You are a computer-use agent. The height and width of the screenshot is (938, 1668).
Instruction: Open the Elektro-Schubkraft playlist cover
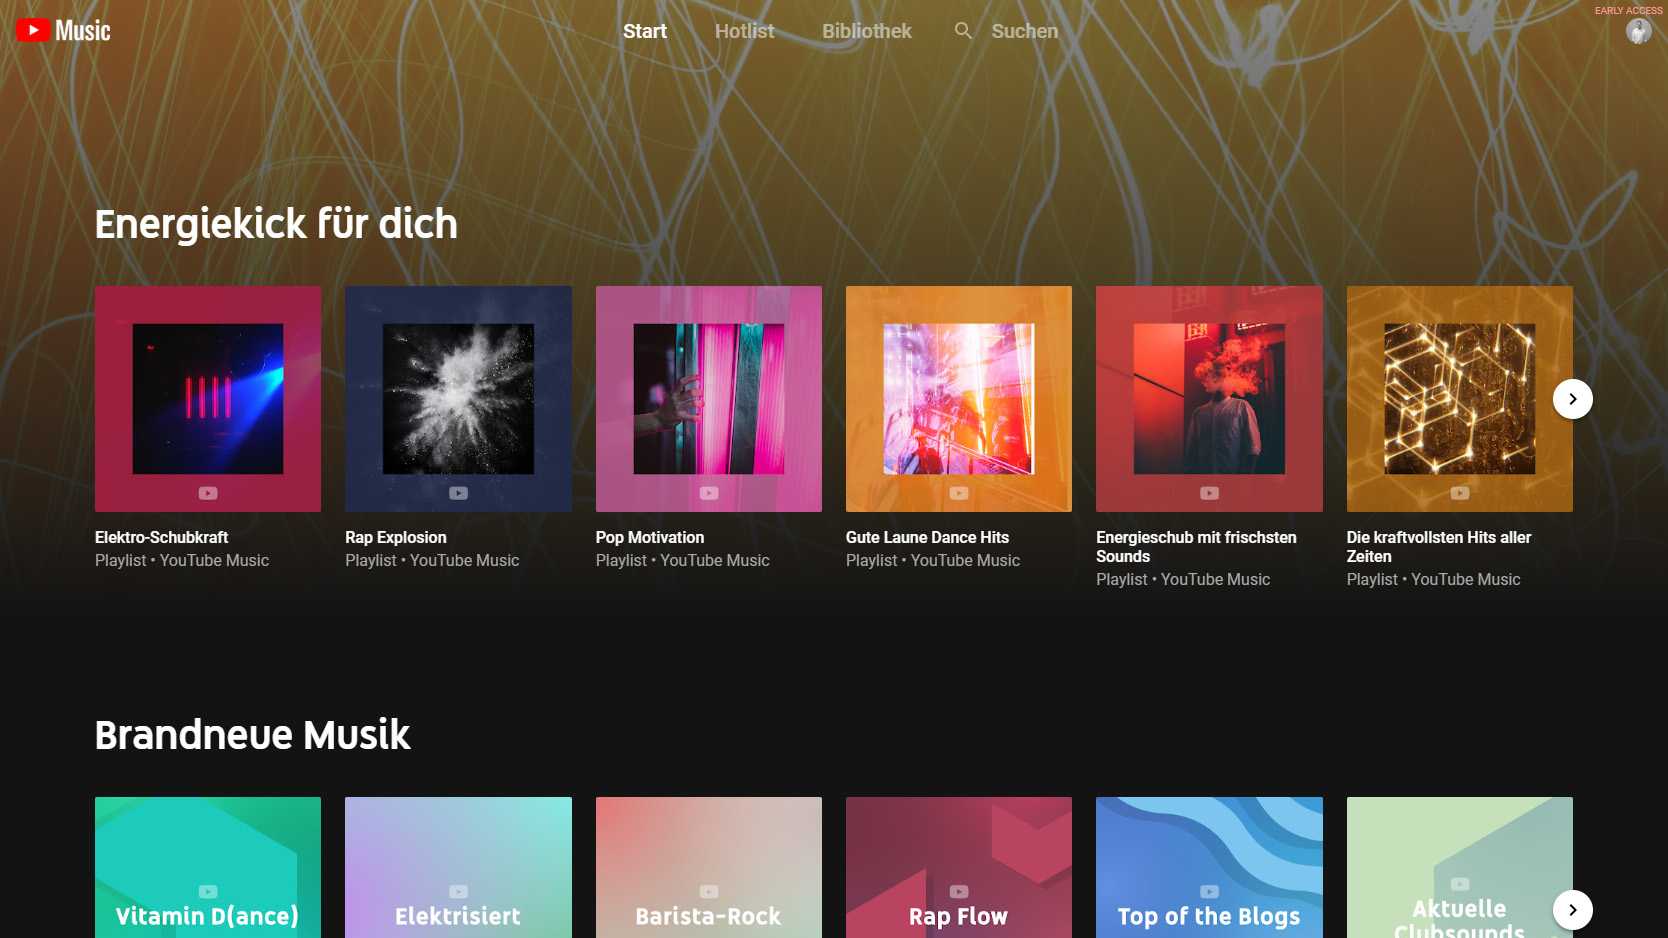click(208, 399)
